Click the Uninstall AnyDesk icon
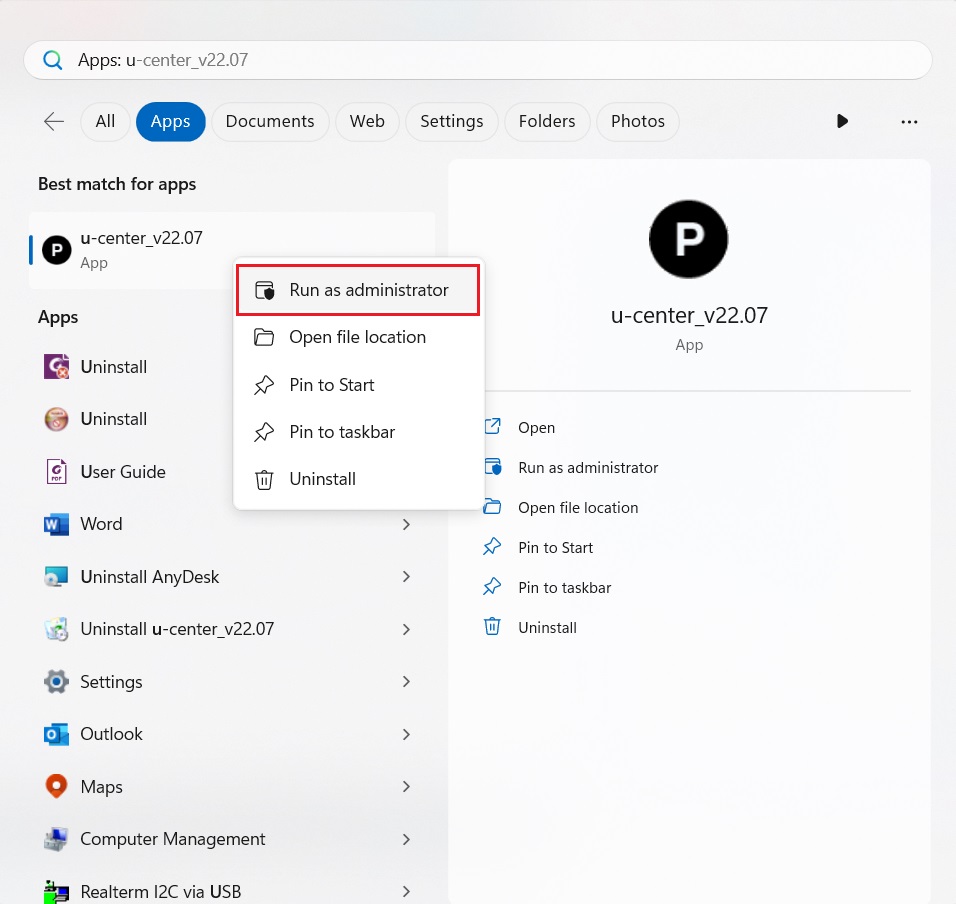The height and width of the screenshot is (904, 956). (x=56, y=577)
